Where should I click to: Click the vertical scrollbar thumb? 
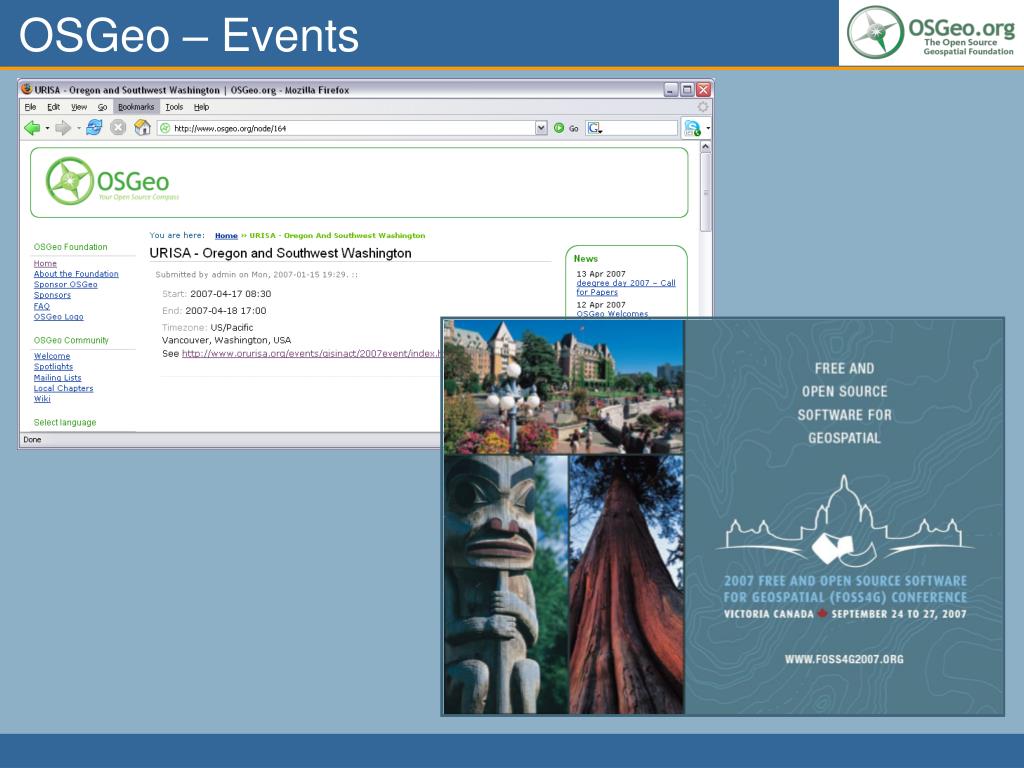(x=705, y=193)
